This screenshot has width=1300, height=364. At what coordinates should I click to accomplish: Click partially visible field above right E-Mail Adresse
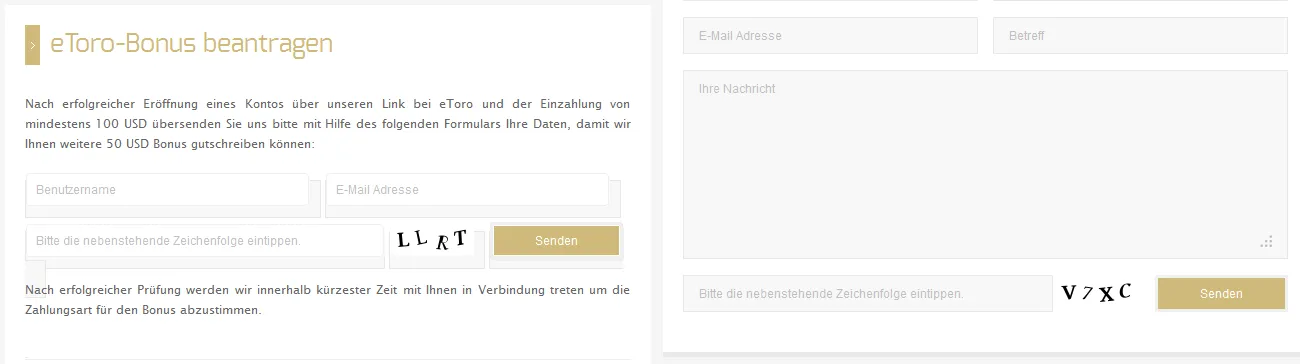point(830,1)
